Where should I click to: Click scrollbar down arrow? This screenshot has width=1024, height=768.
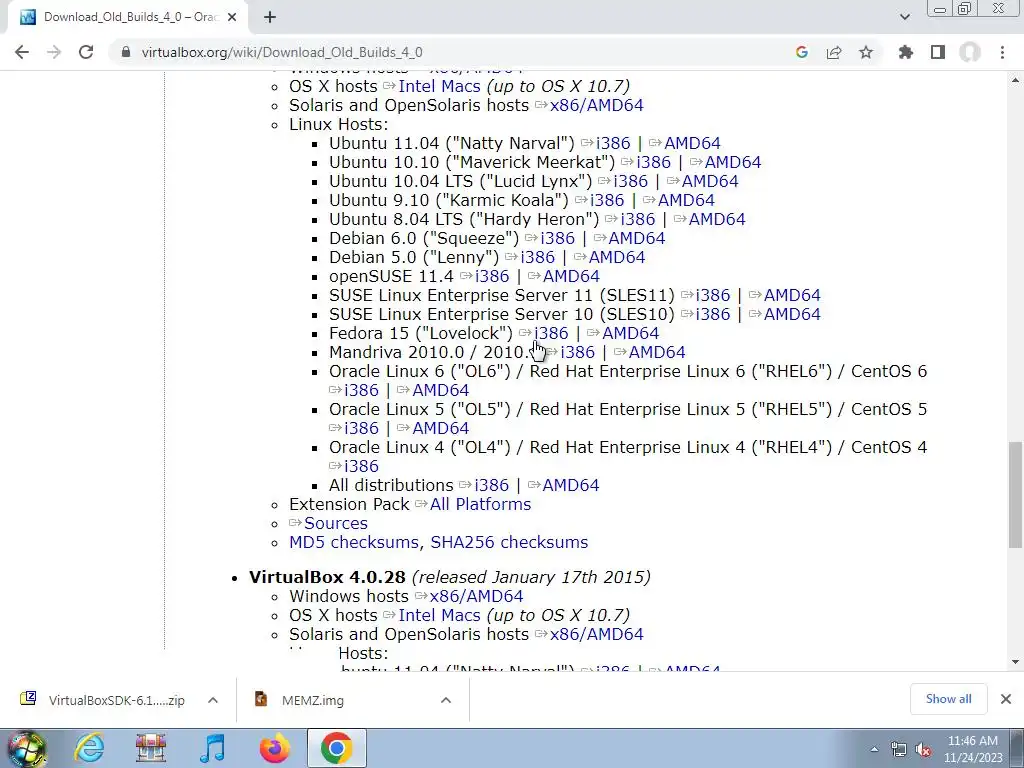1015,662
